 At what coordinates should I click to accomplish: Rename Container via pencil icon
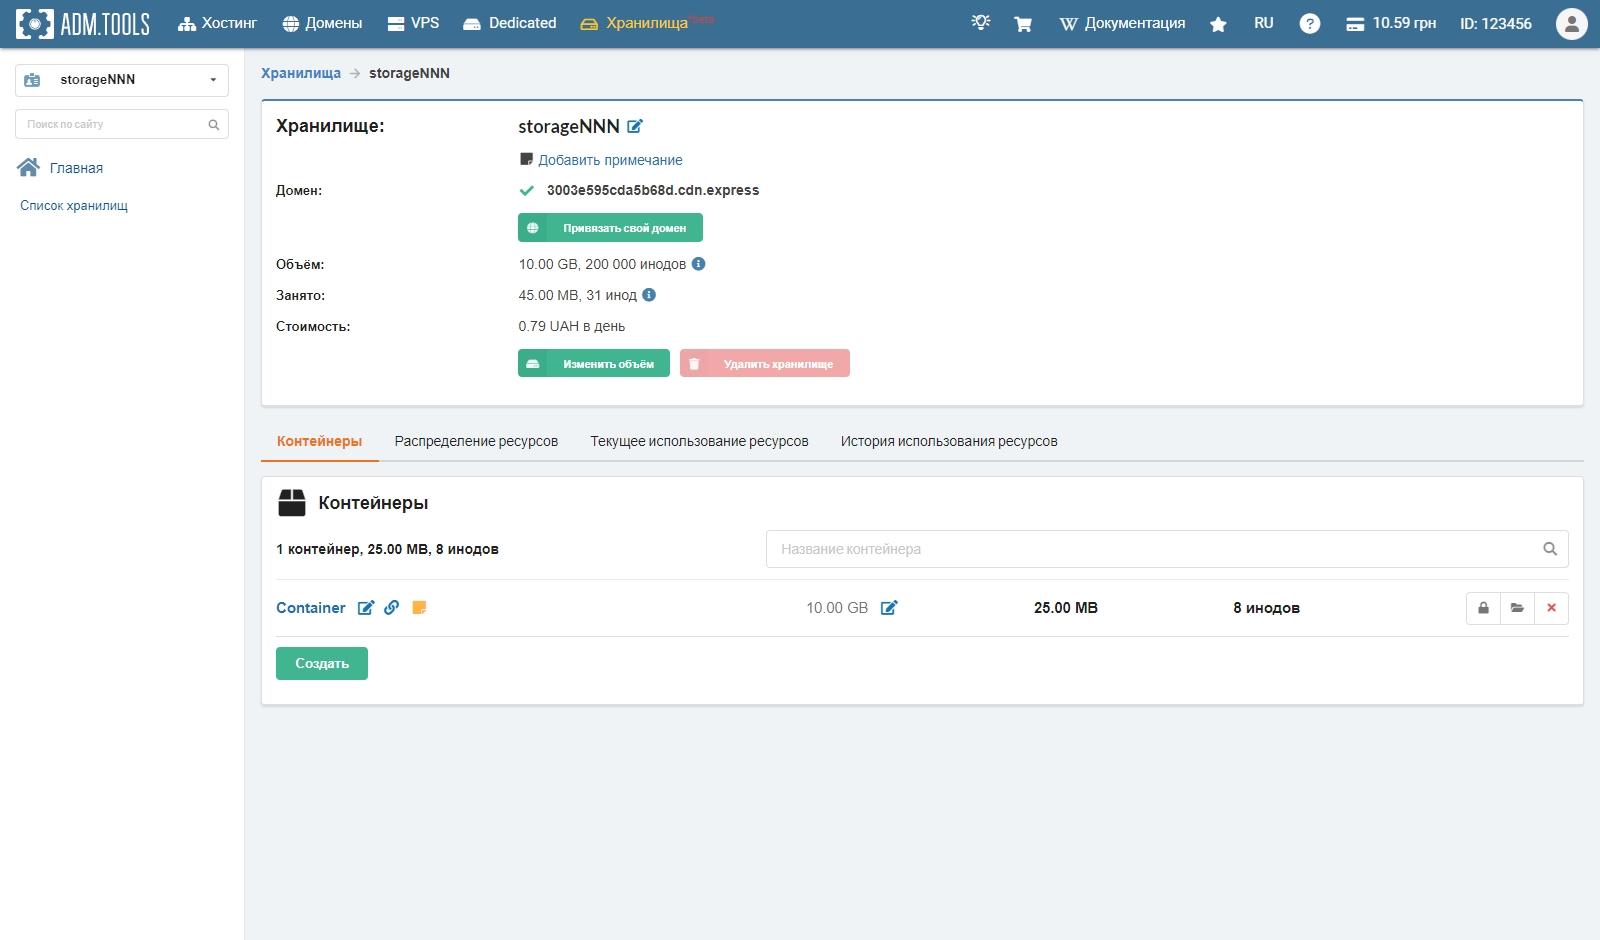pos(366,608)
